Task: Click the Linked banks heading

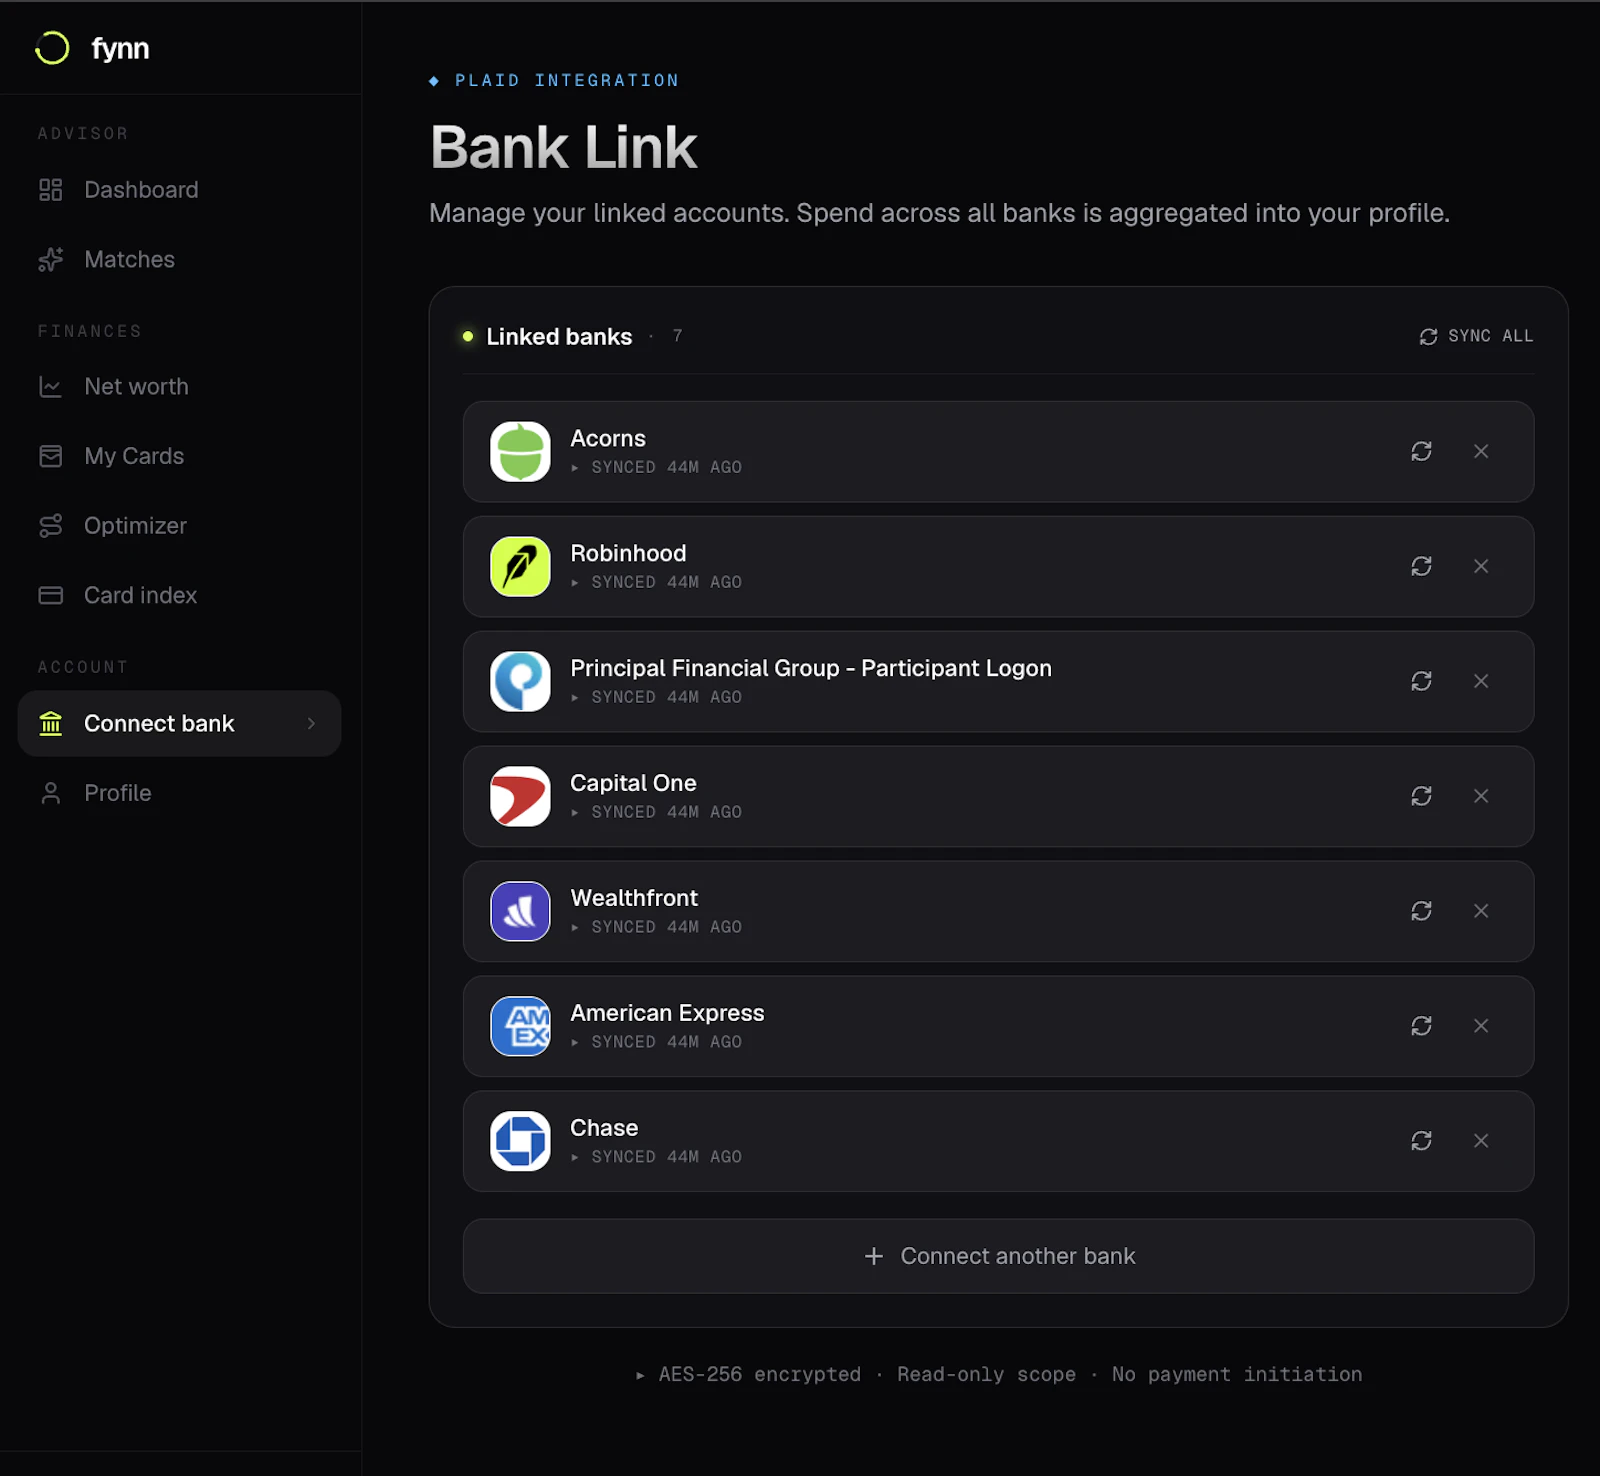Action: click(x=559, y=337)
